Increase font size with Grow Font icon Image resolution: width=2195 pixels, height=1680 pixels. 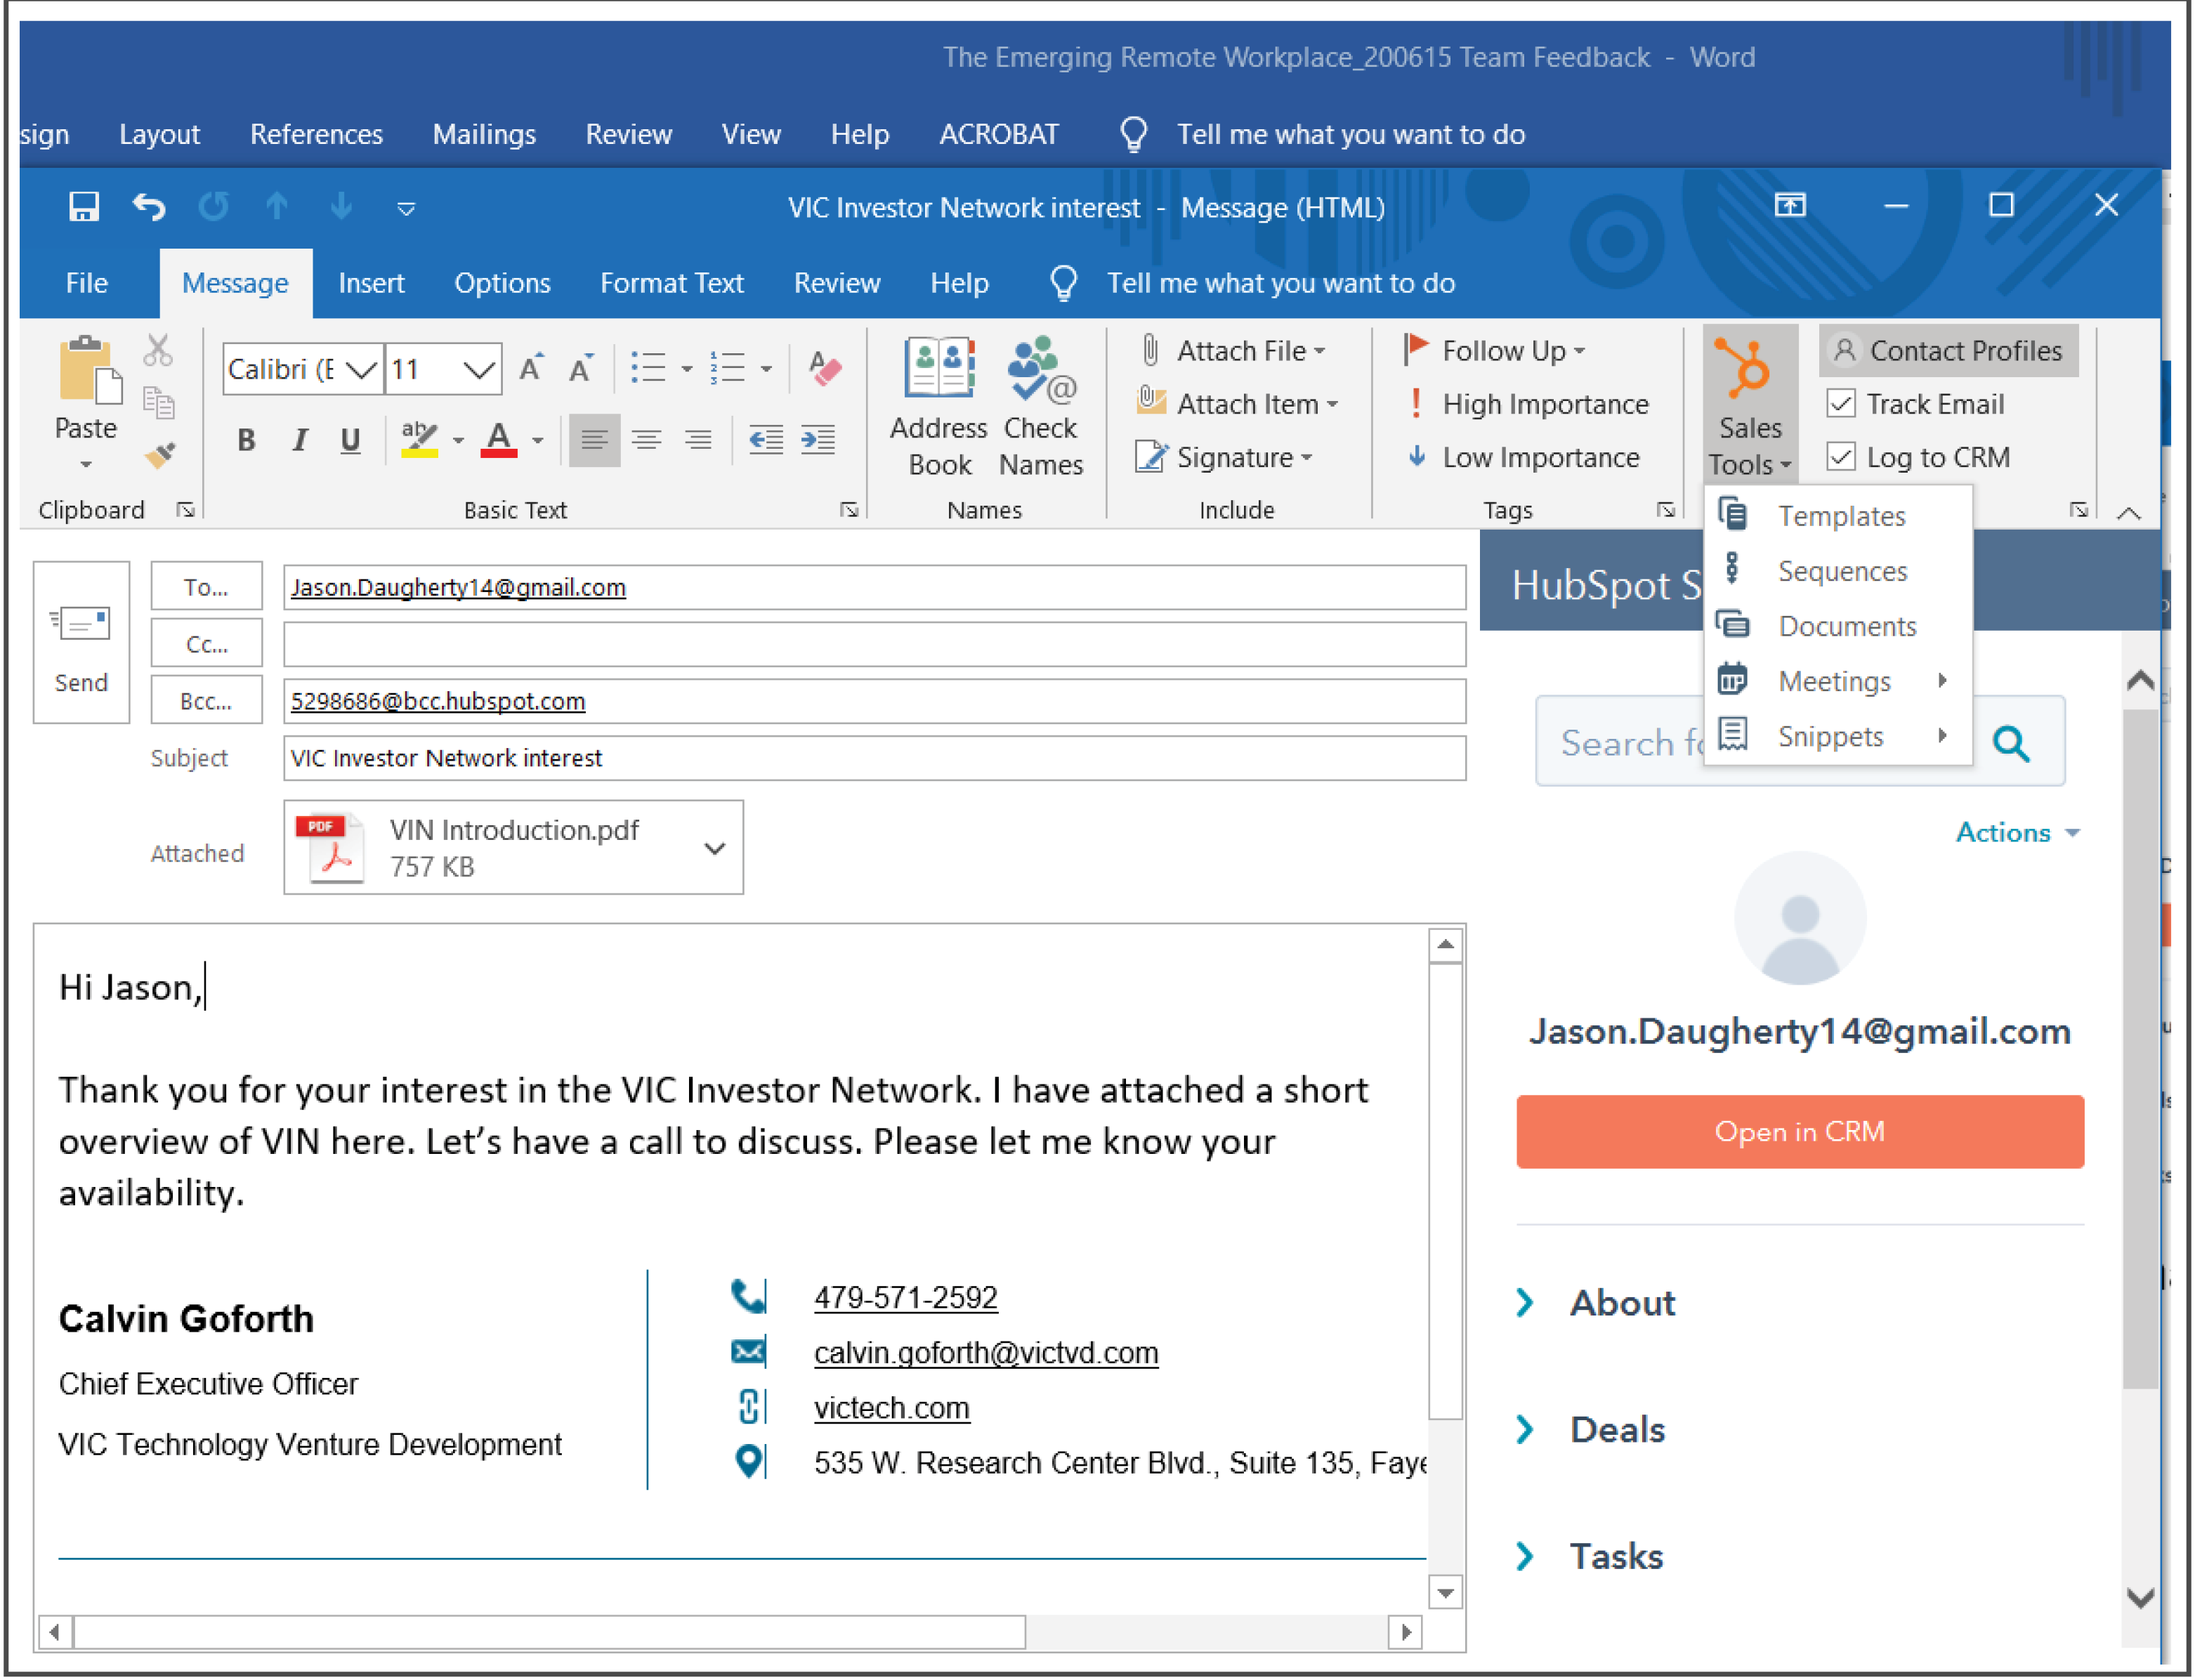coord(531,369)
